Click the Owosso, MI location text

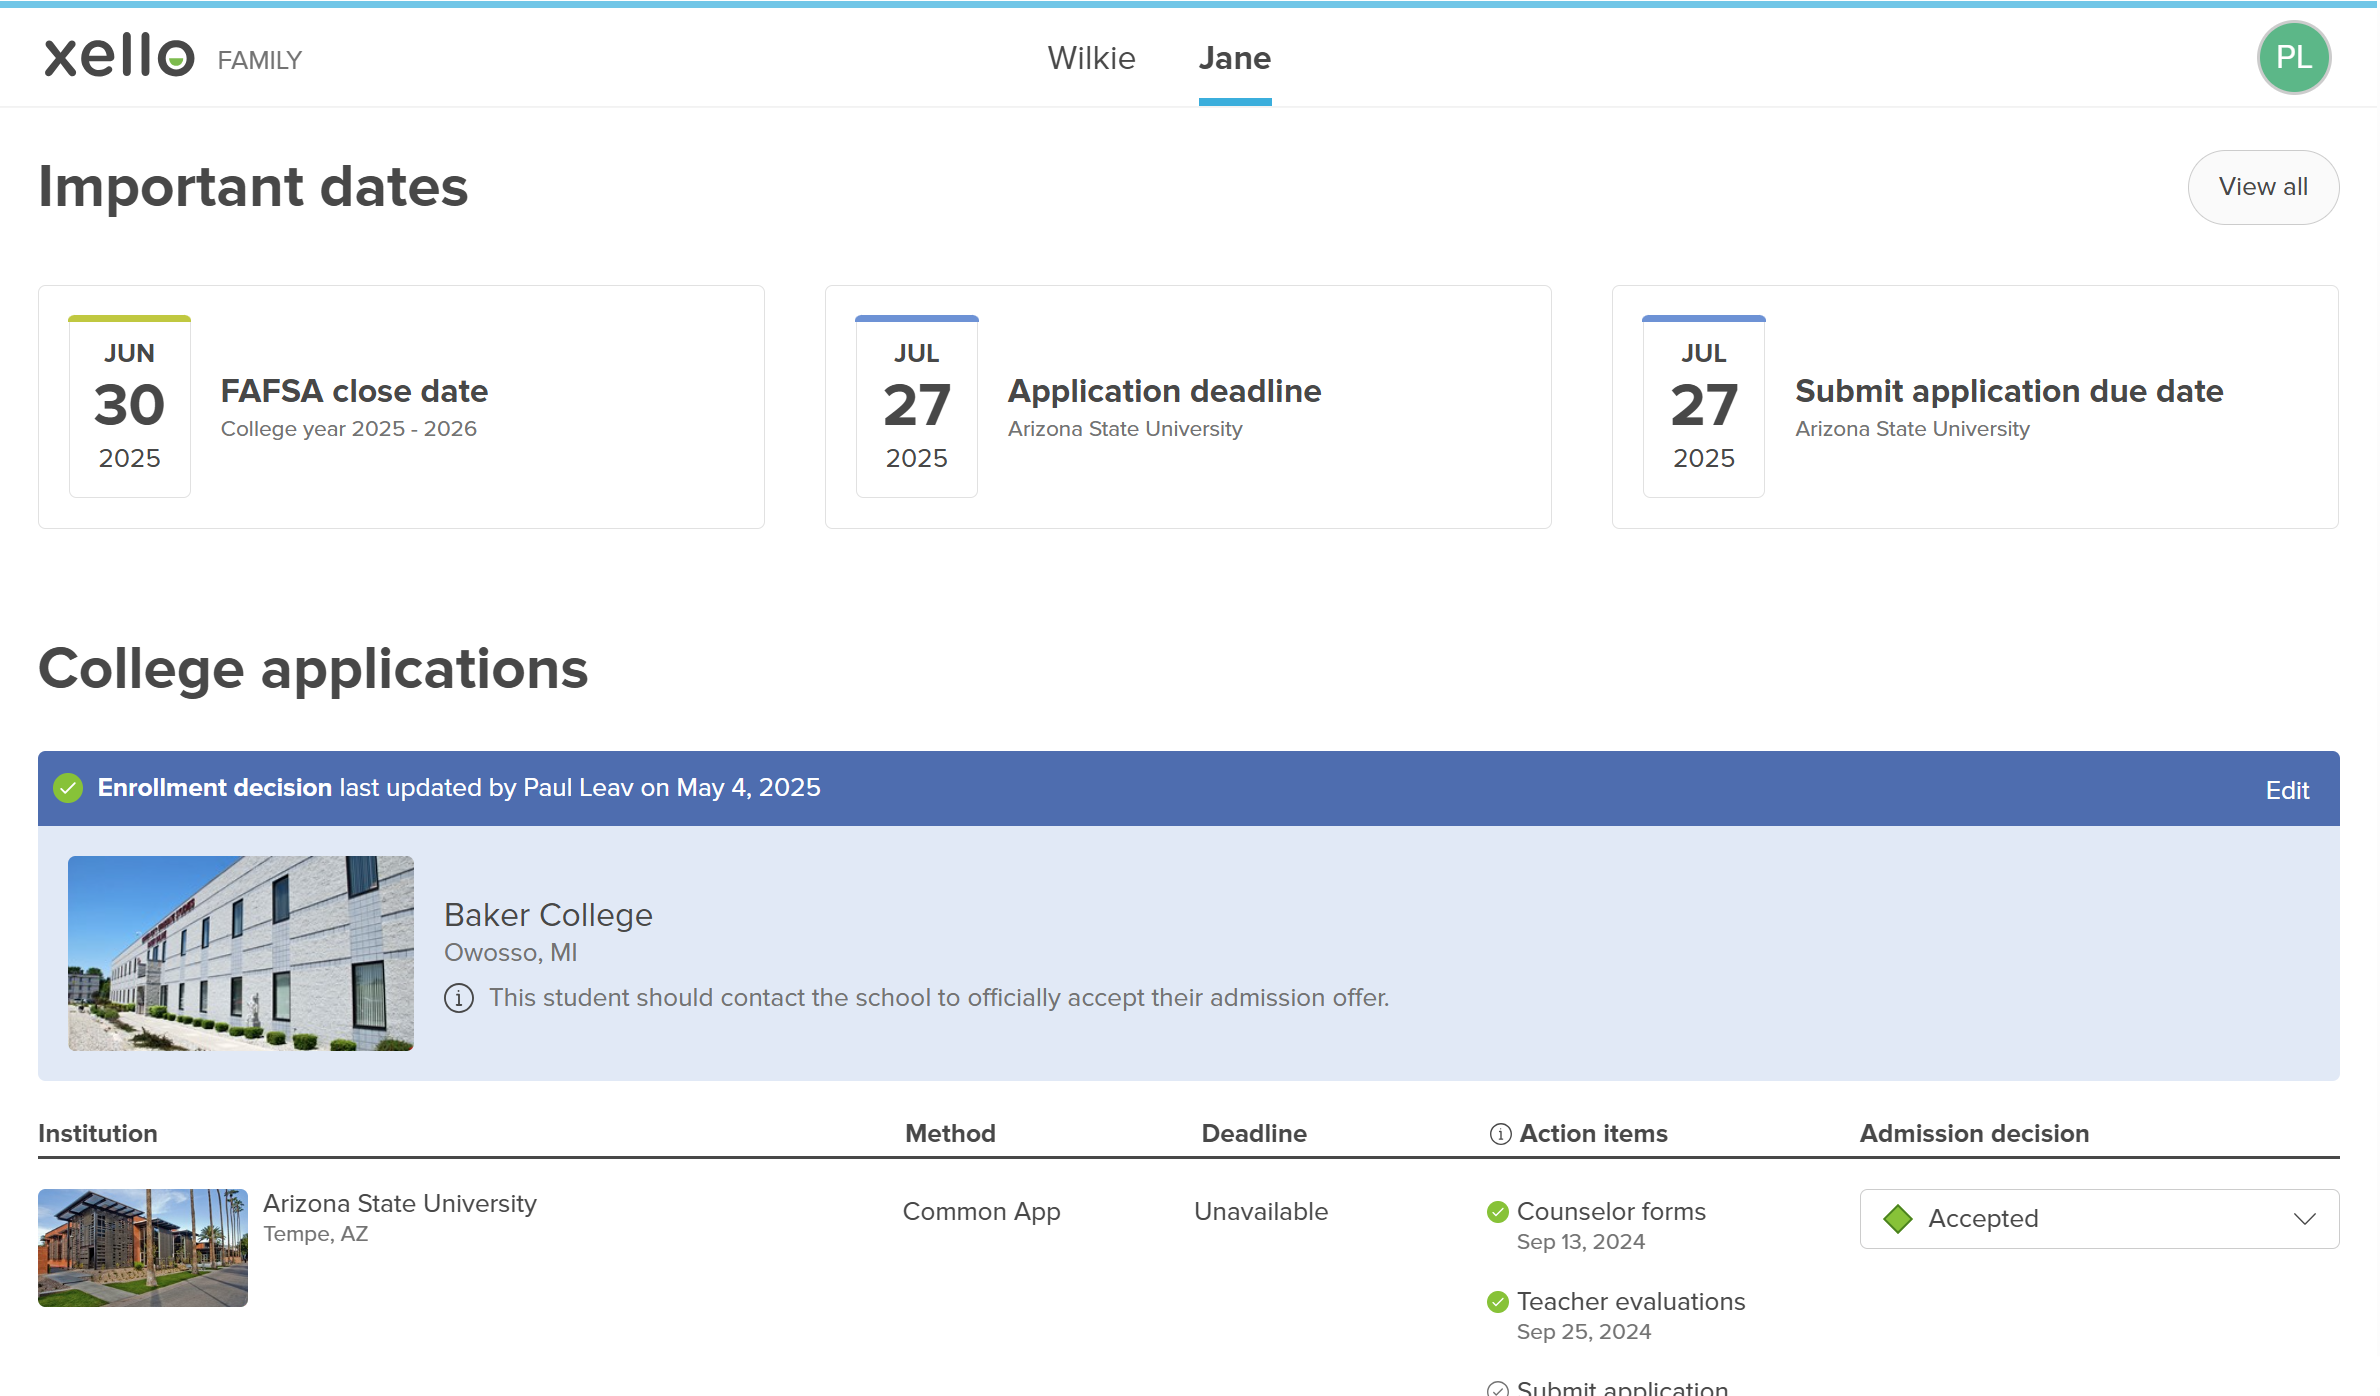(x=511, y=952)
